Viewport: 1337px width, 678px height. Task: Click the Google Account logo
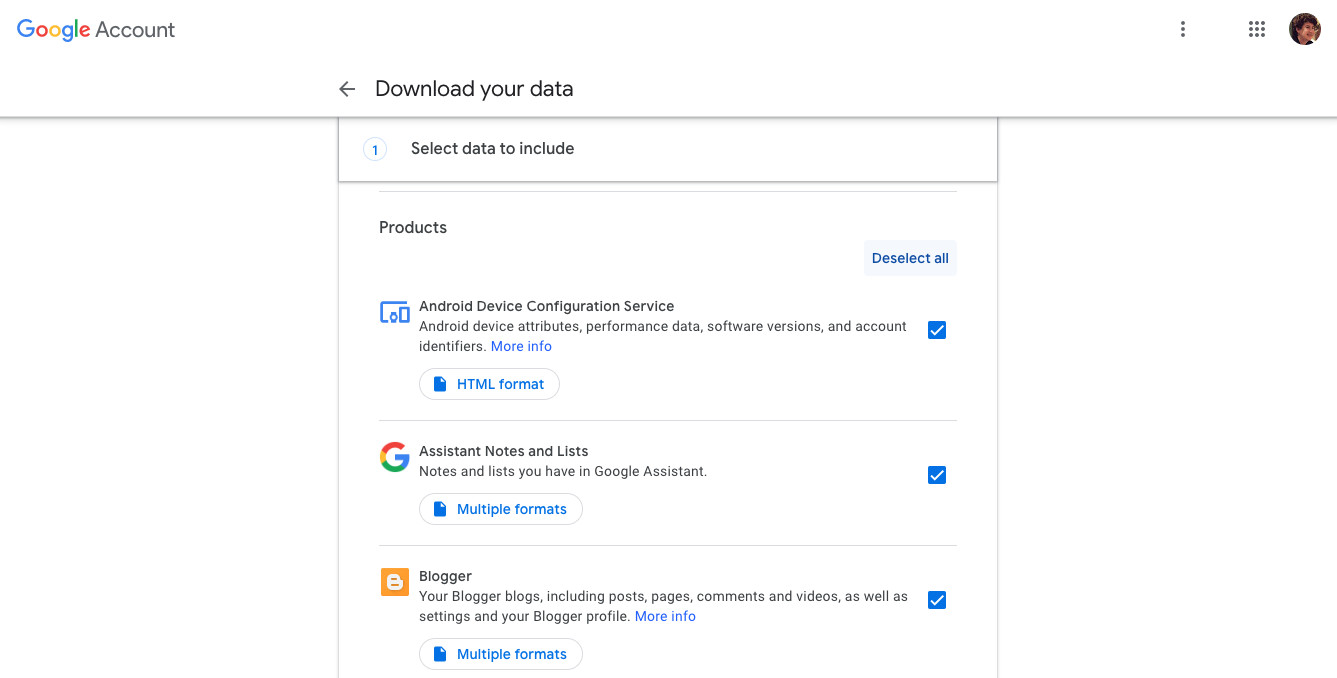point(96,30)
